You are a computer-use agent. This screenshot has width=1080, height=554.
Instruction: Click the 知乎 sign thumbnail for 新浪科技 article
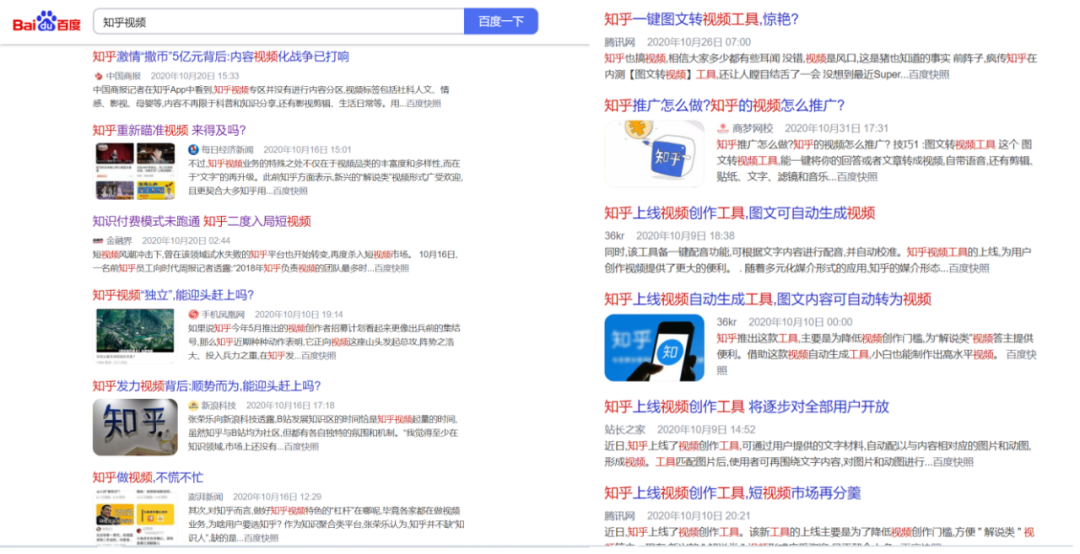pyautogui.click(x=135, y=427)
